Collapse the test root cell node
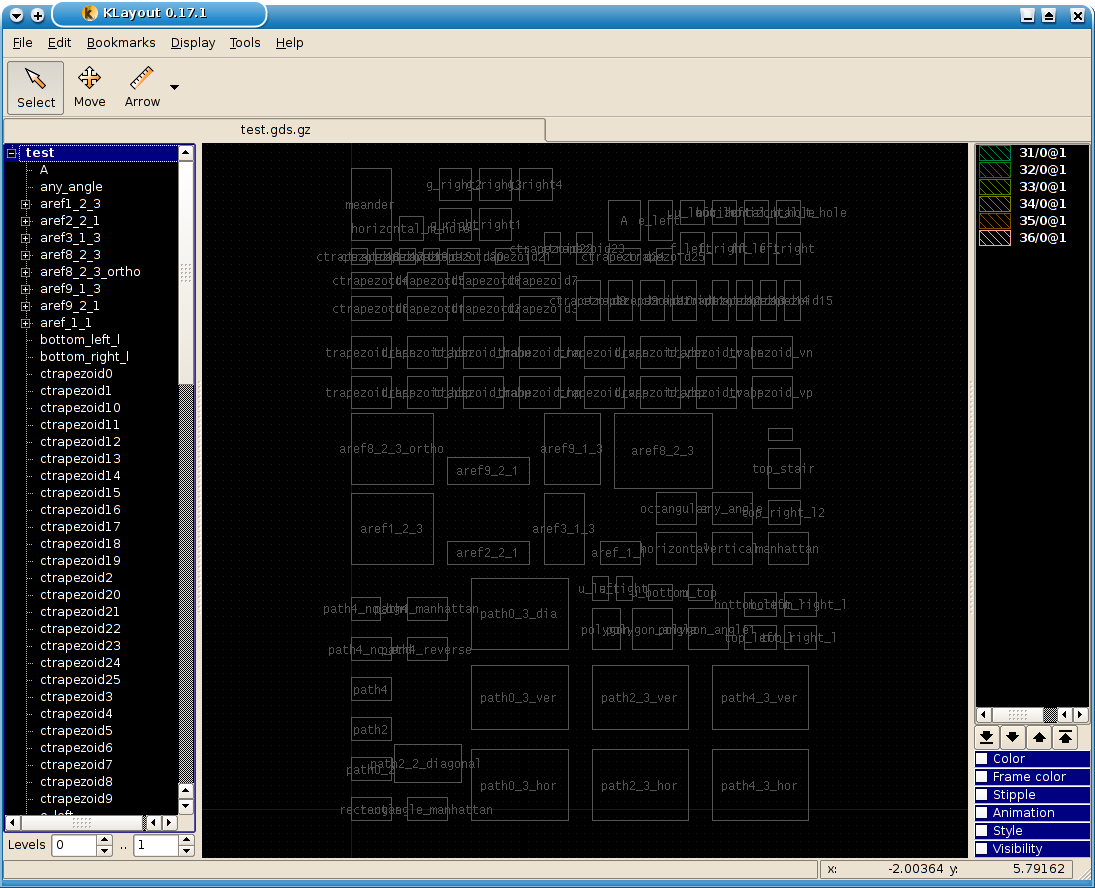Image resolution: width=1095 pixels, height=888 pixels. coord(12,153)
